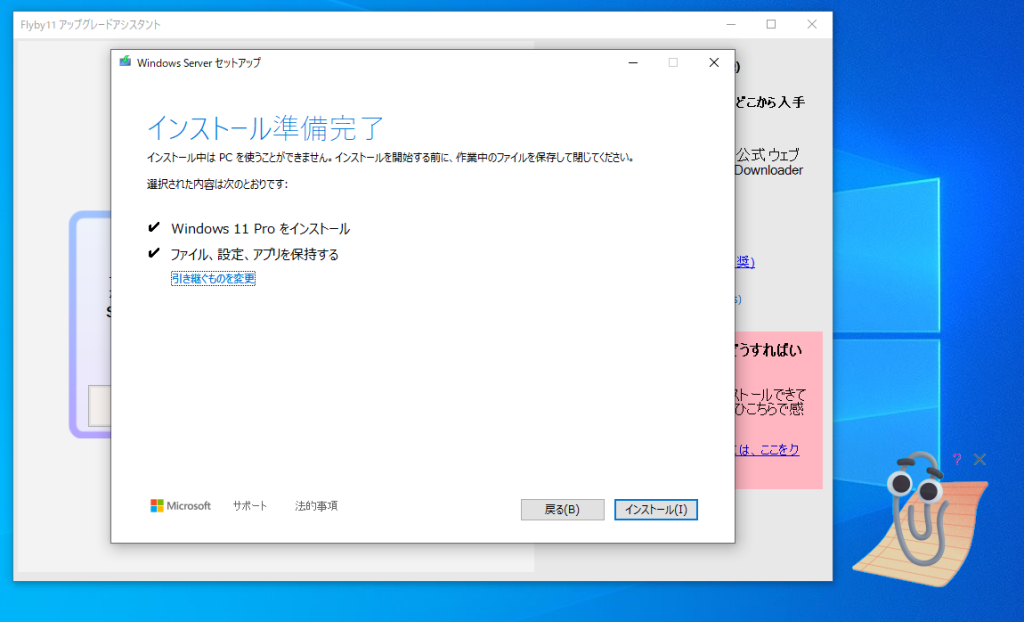Click the Windows Server セットアップ title bar icon
This screenshot has width=1024, height=622.
coord(125,62)
